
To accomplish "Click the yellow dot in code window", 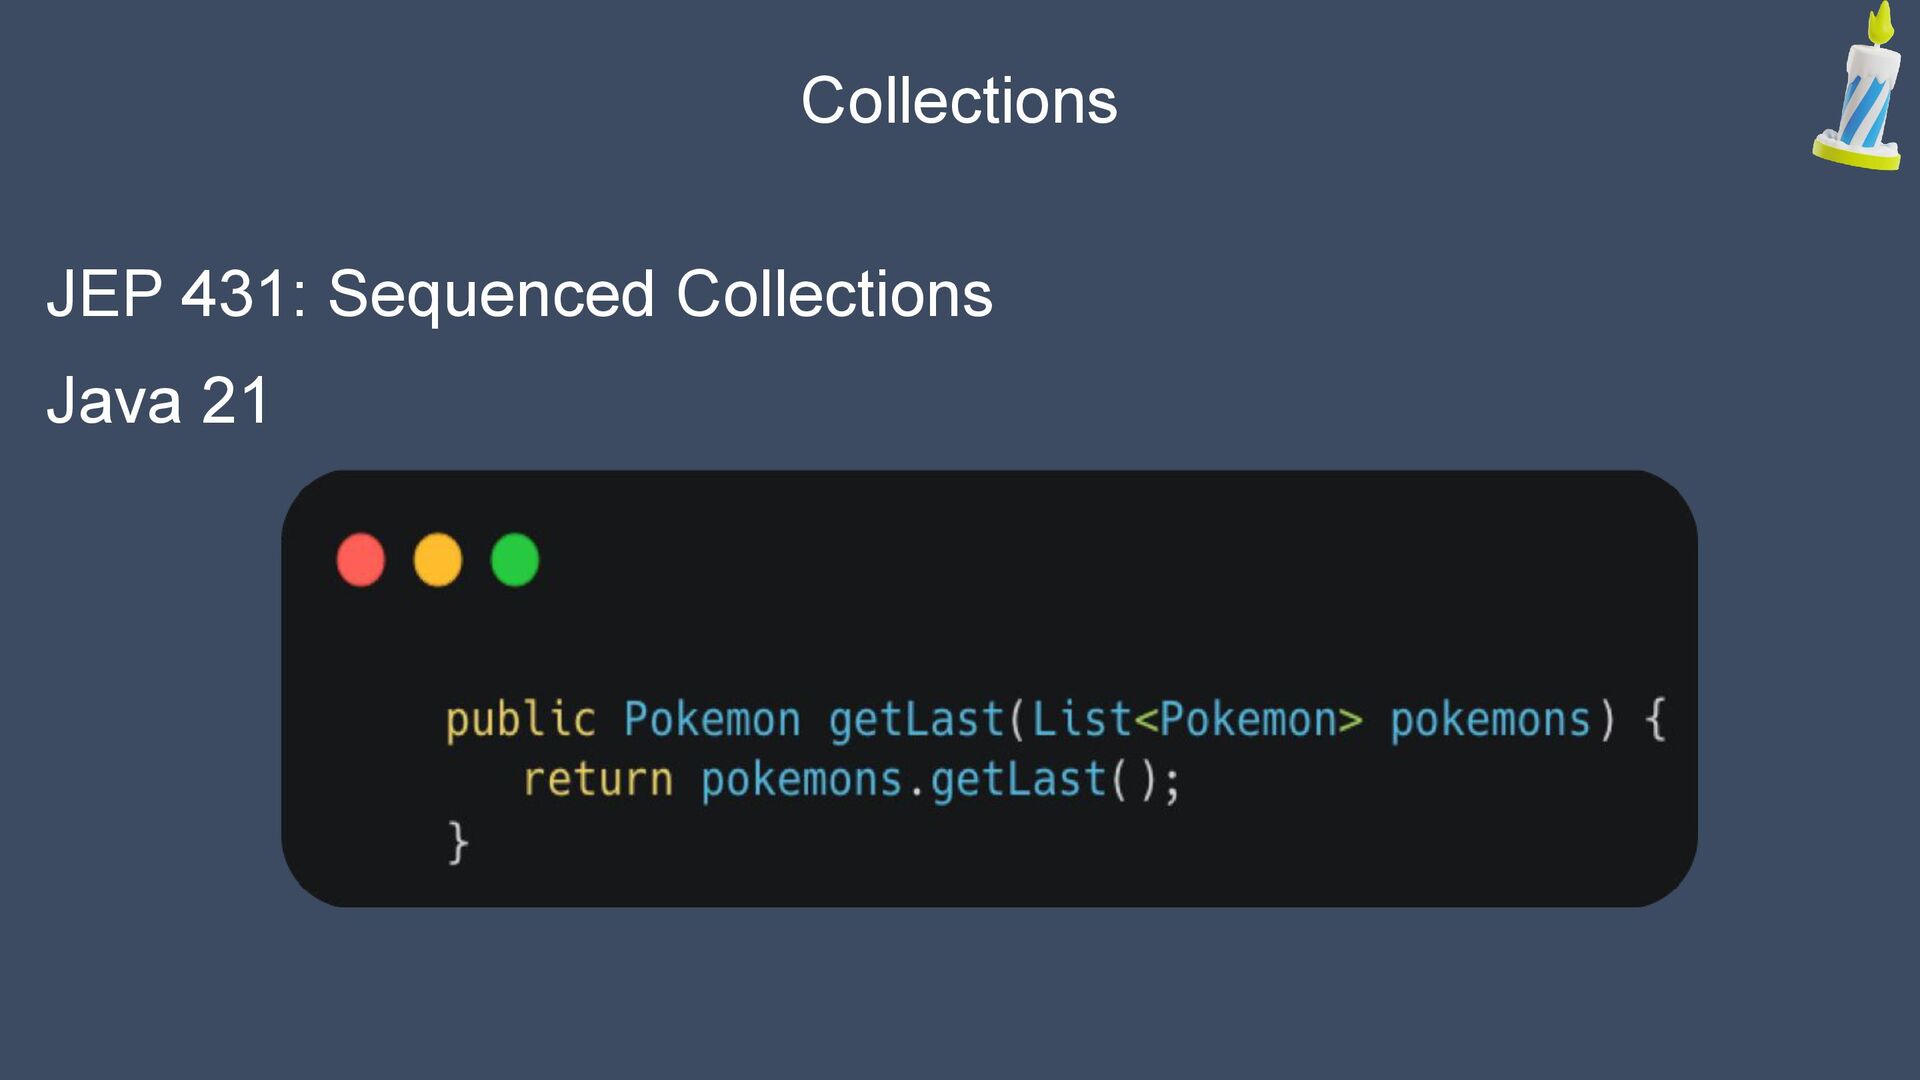I will pos(438,560).
